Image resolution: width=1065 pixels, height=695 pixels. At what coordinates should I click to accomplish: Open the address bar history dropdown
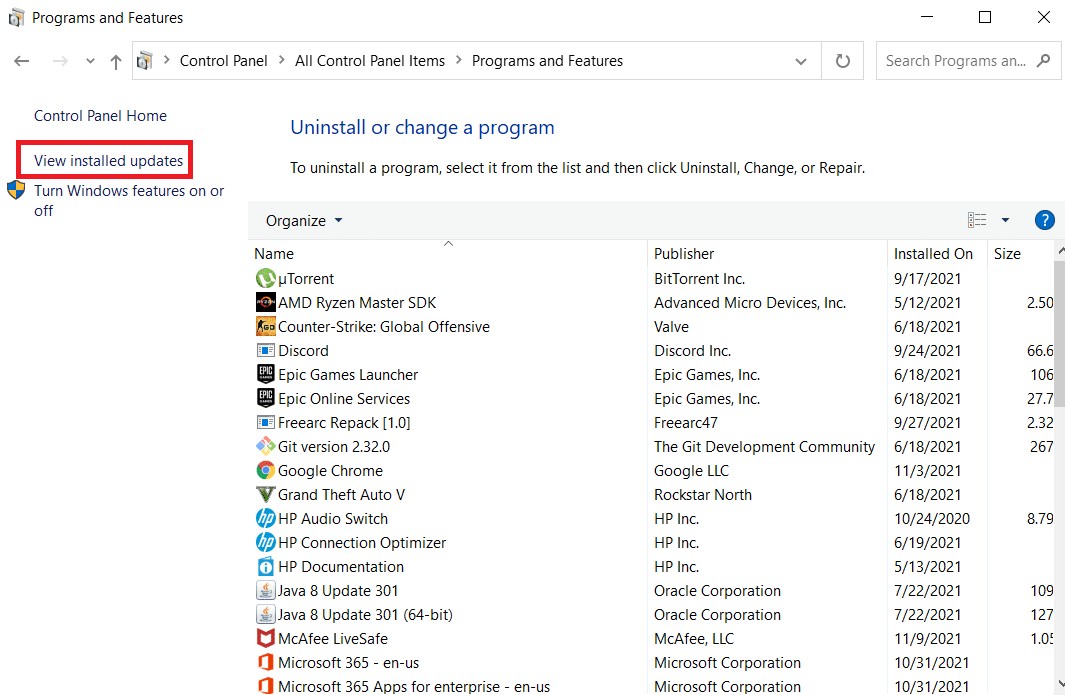pyautogui.click(x=801, y=61)
